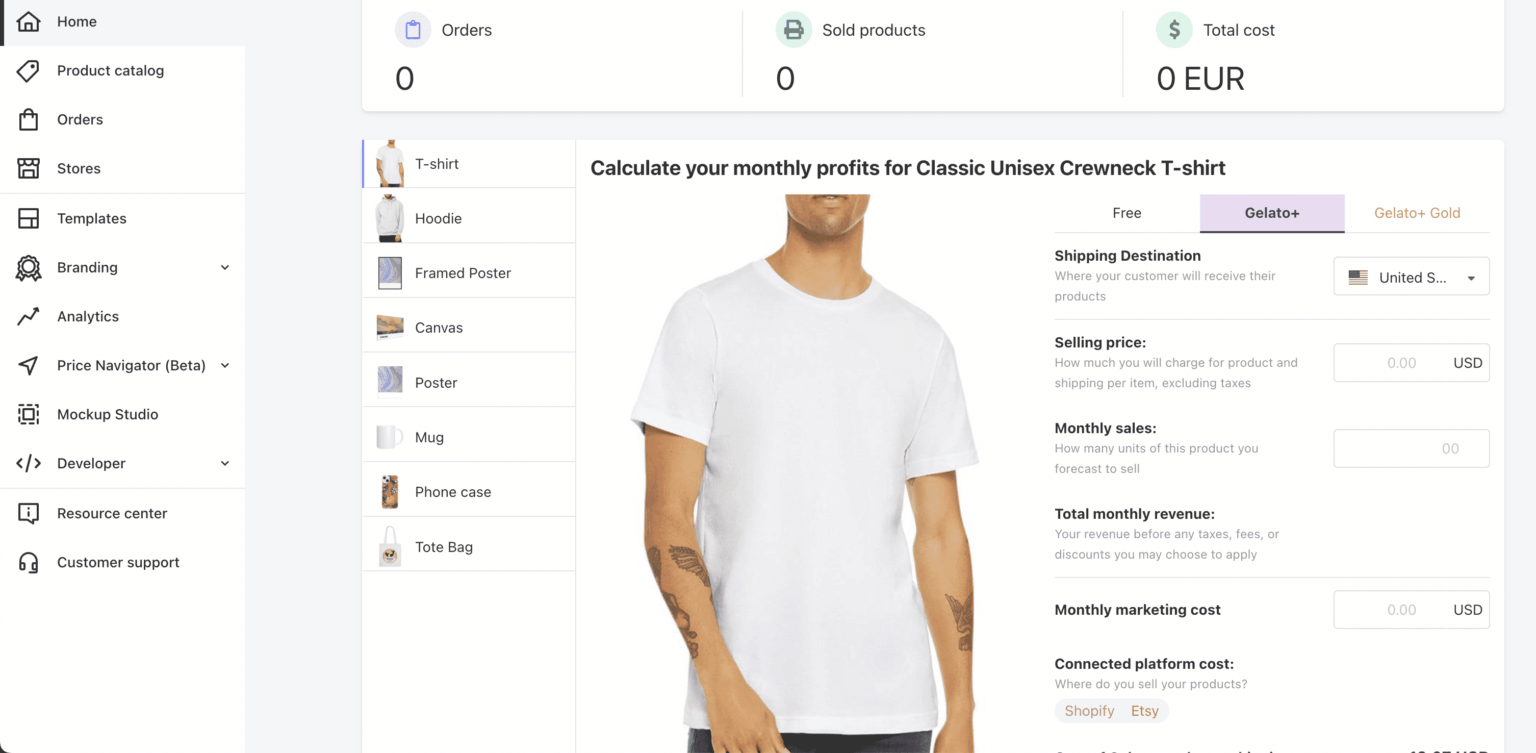Click the Home house icon

pos(29,21)
